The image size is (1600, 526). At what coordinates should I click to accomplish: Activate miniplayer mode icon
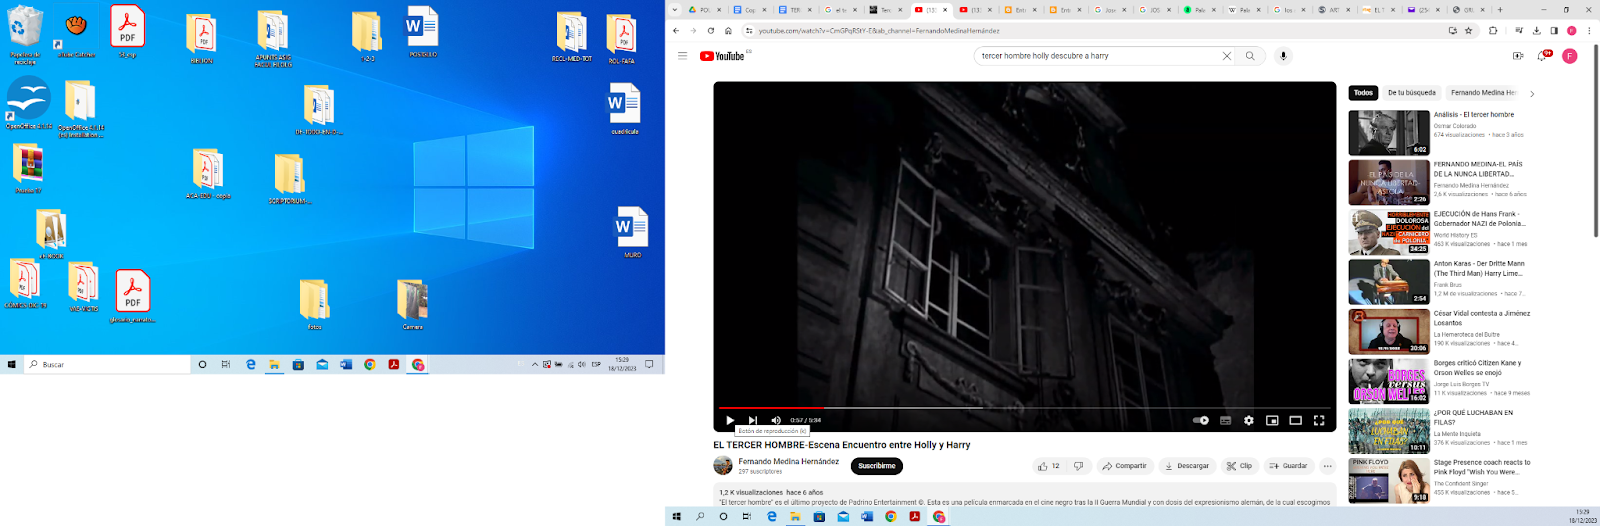tap(1272, 420)
